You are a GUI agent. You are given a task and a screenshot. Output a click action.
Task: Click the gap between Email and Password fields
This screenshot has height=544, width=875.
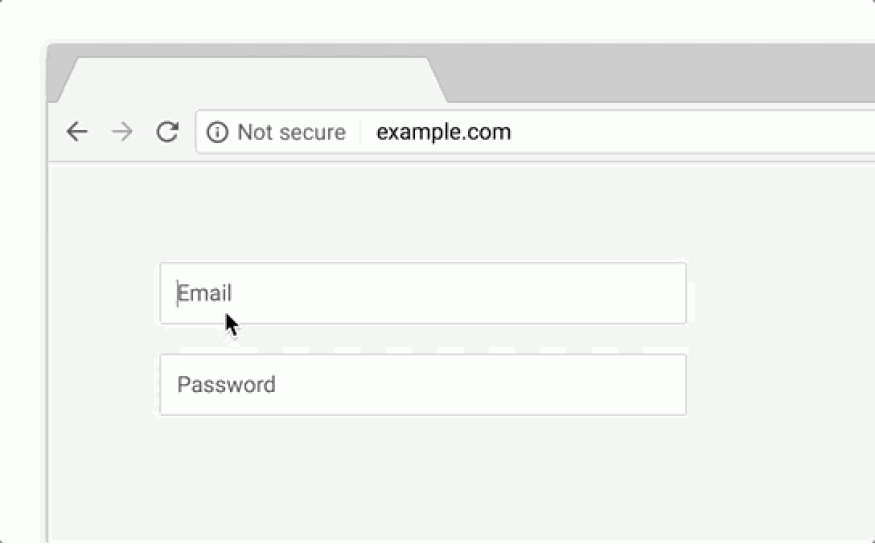423,339
